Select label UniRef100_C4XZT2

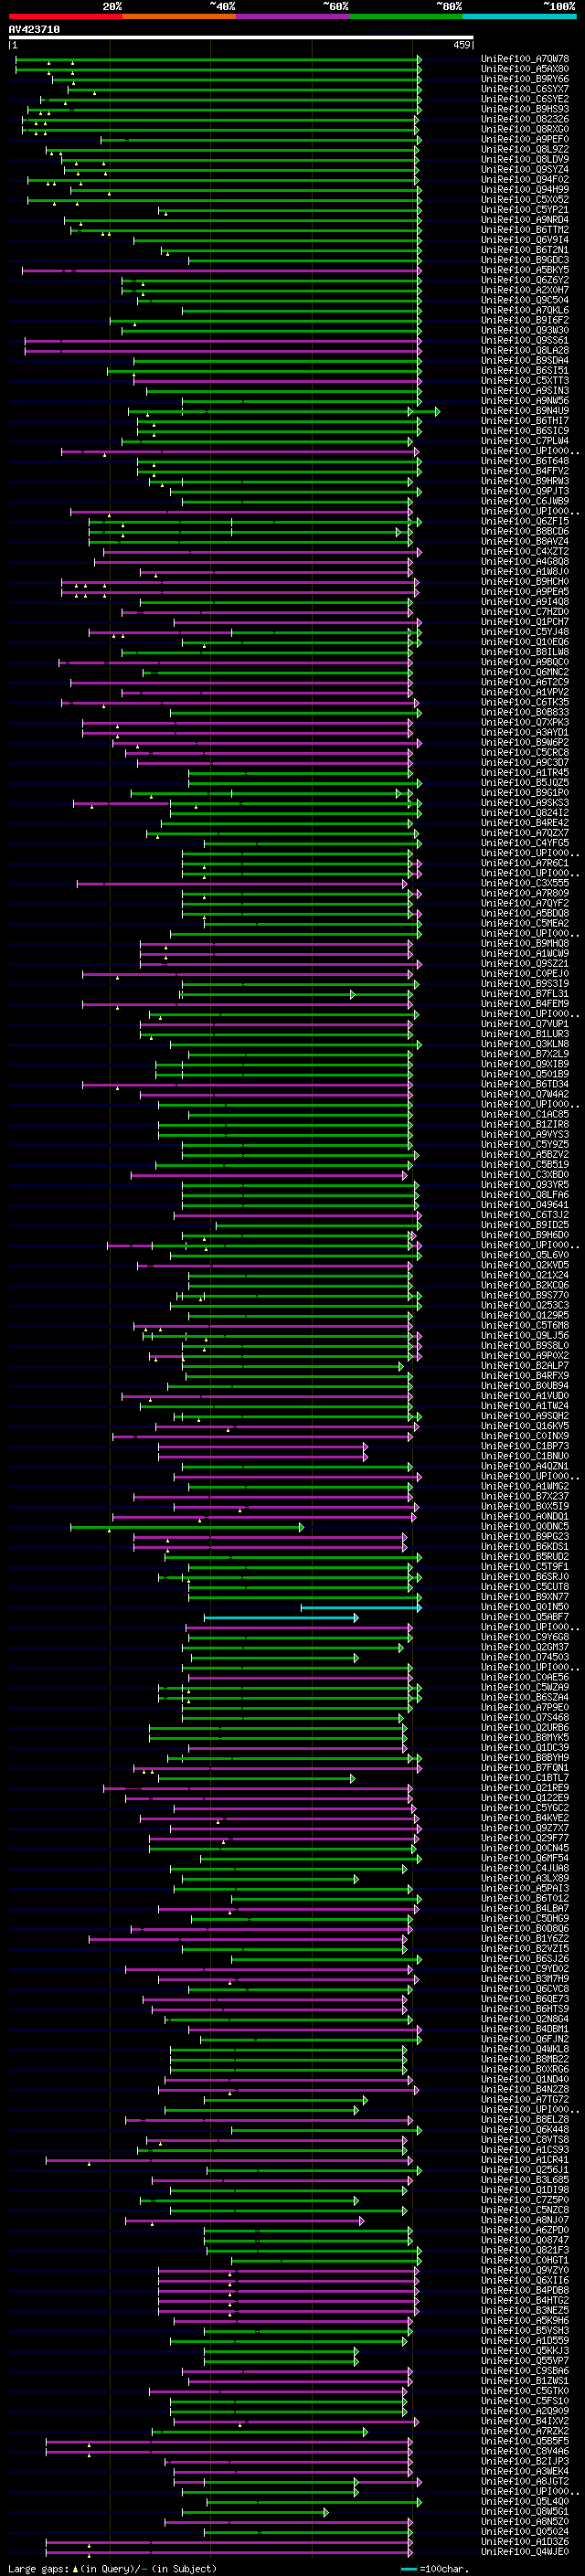point(525,551)
